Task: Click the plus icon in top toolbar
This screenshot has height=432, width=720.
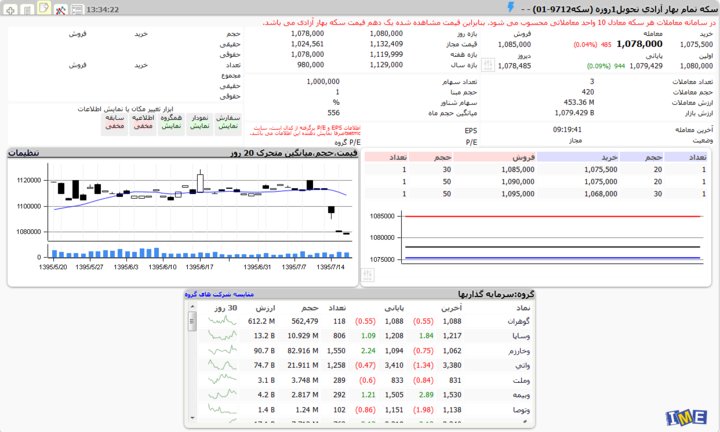Action: [11, 8]
